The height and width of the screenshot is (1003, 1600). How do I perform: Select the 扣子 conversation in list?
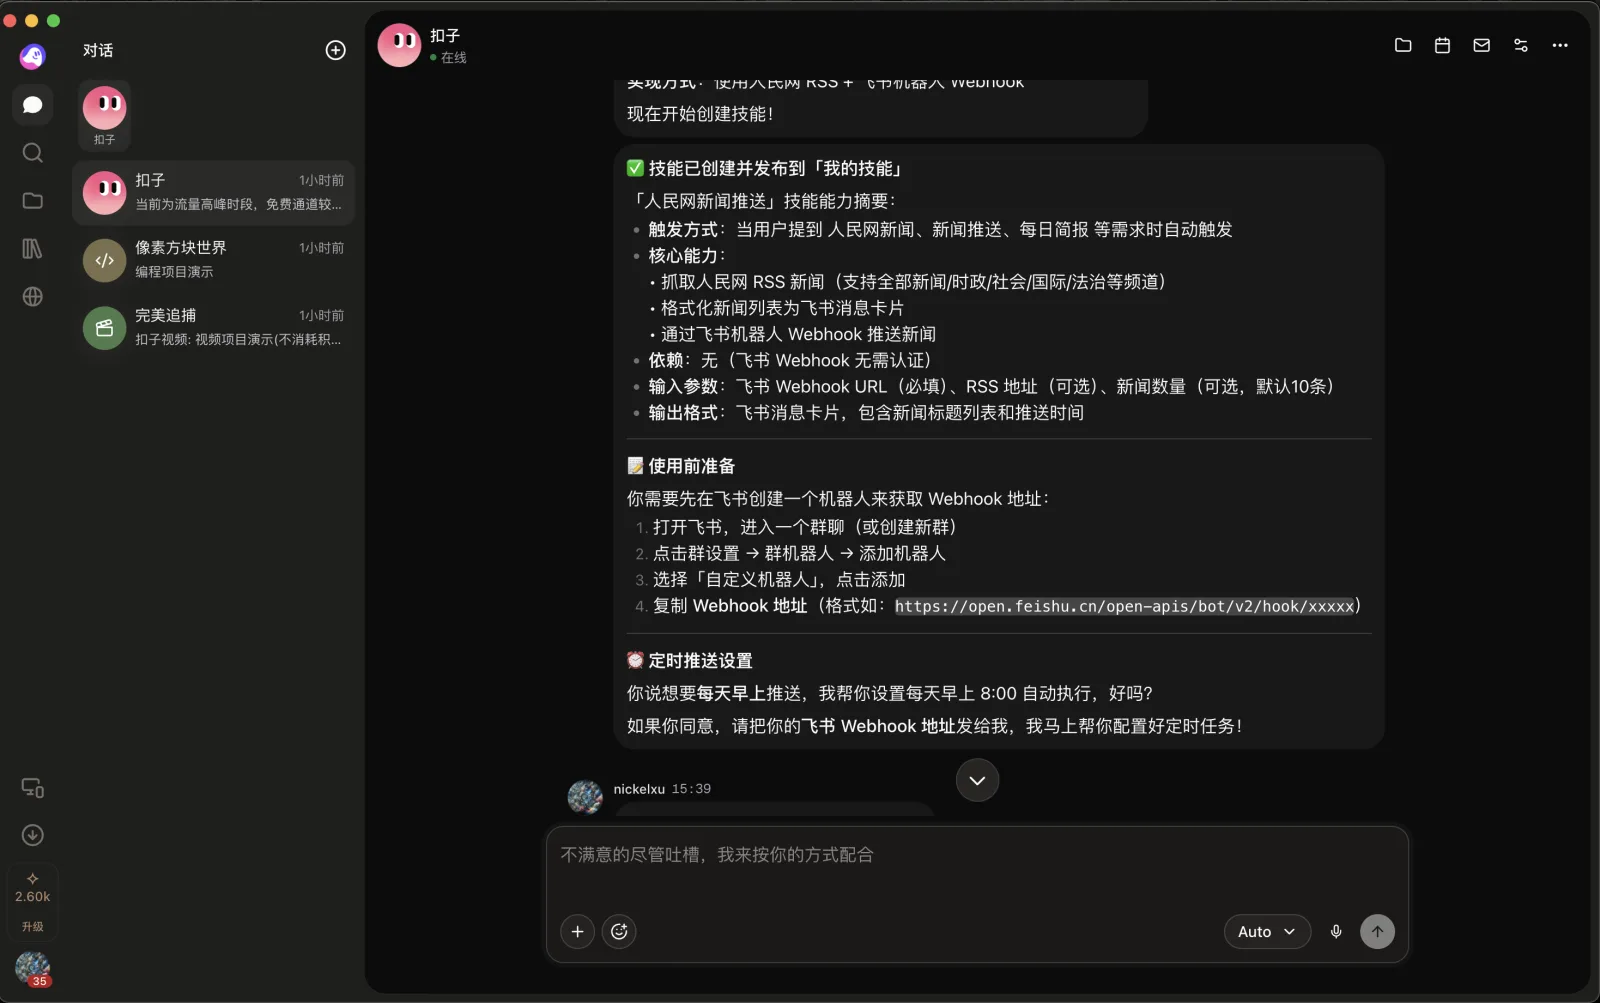click(x=213, y=192)
